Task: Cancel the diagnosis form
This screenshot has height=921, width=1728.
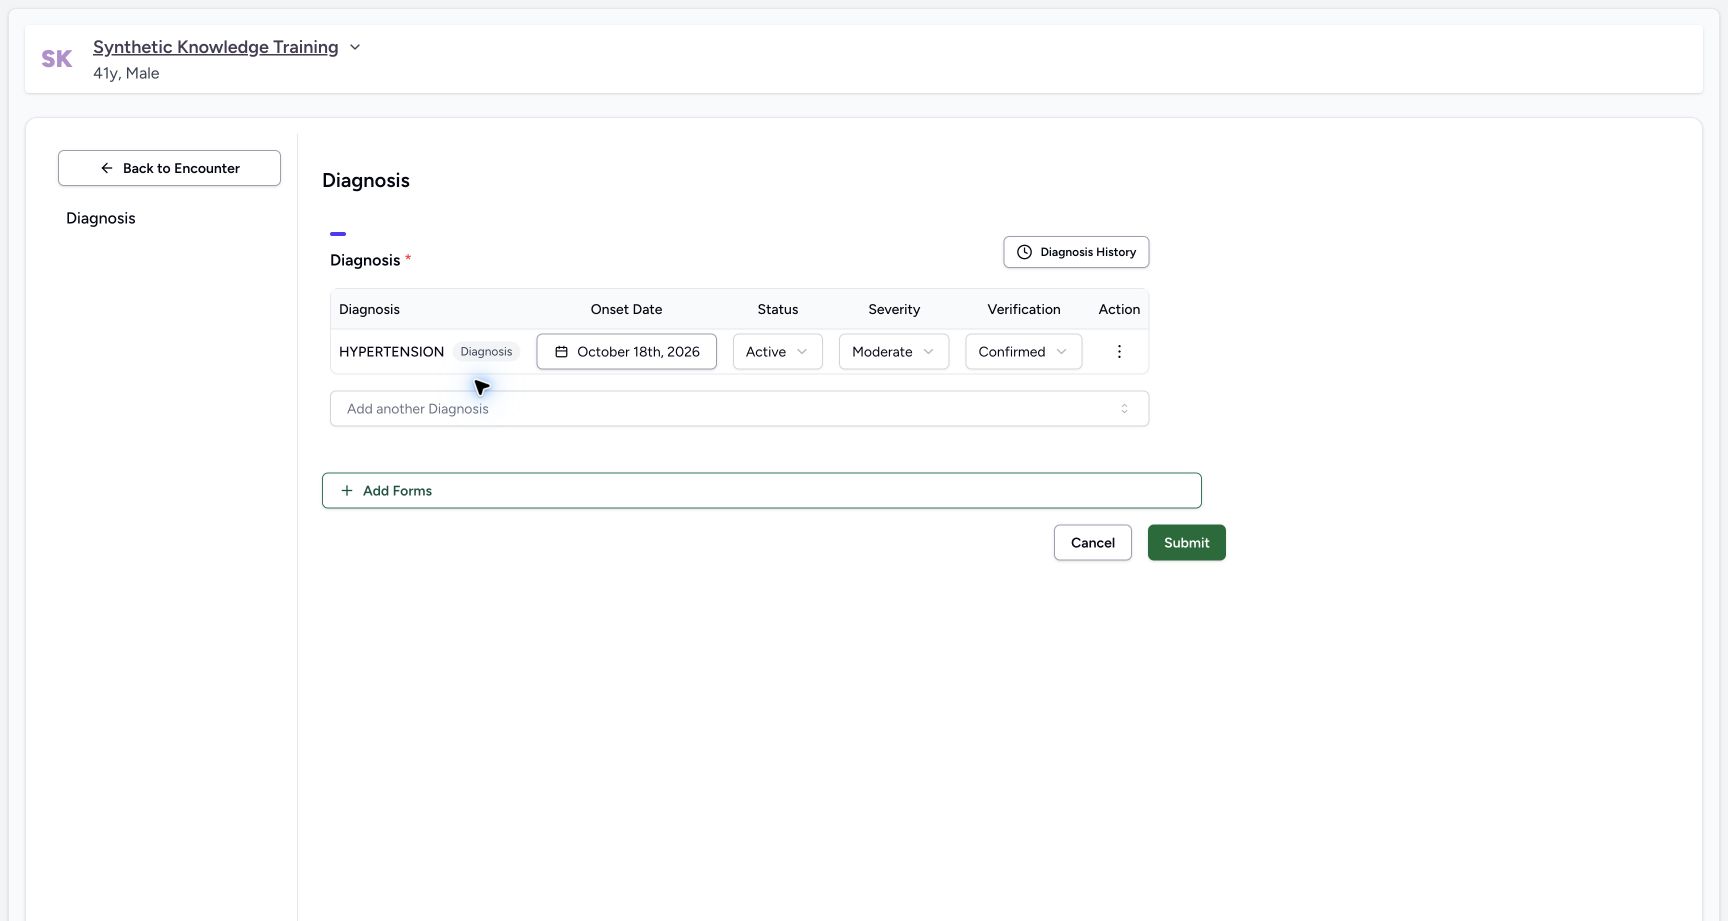Action: [1092, 543]
